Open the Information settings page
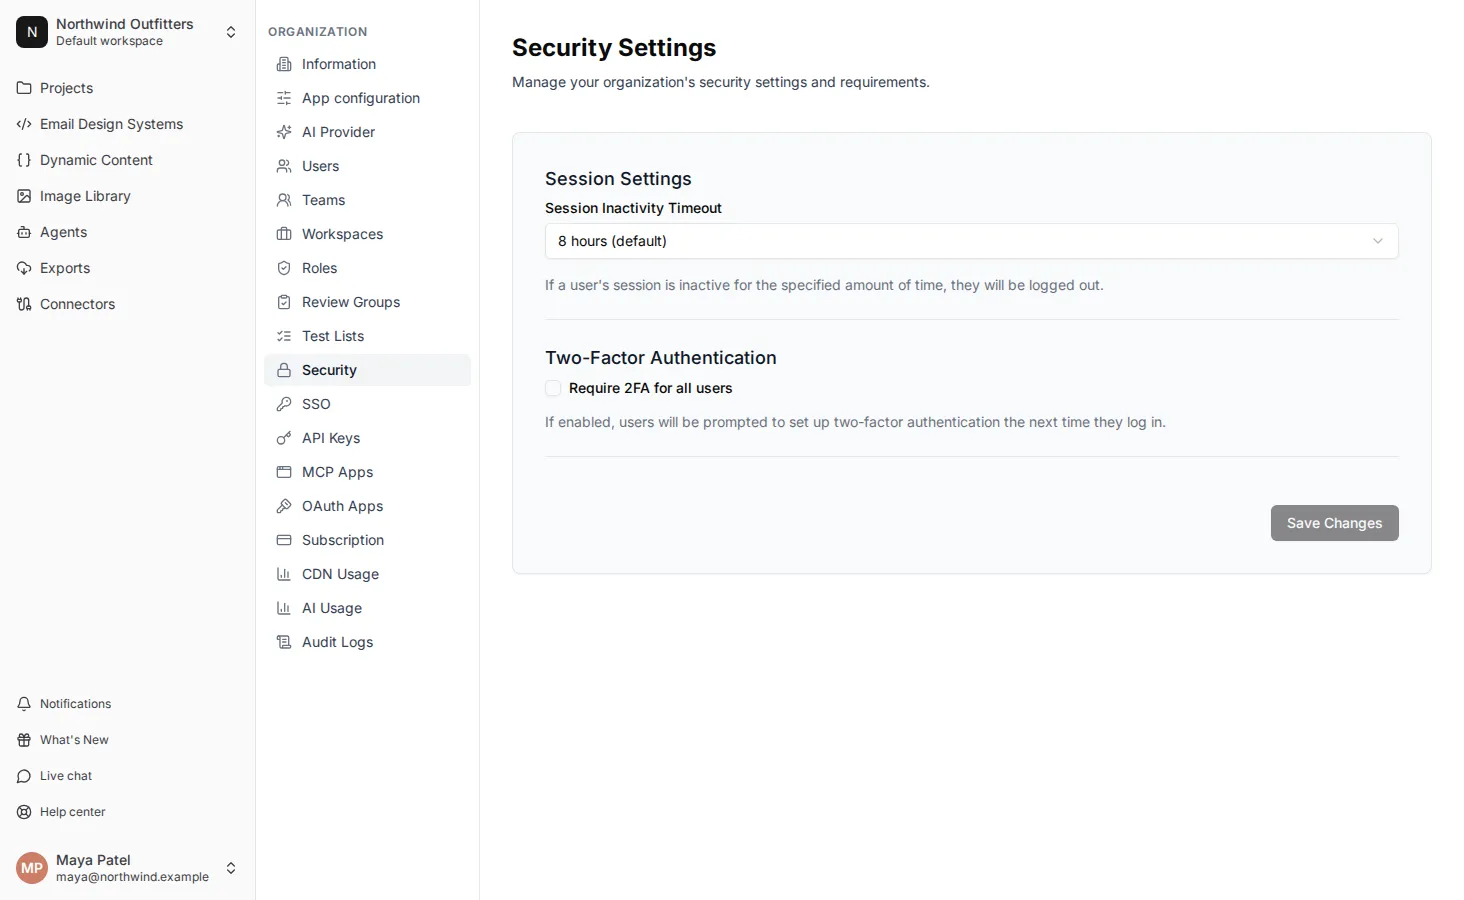This screenshot has width=1464, height=900. point(367,64)
